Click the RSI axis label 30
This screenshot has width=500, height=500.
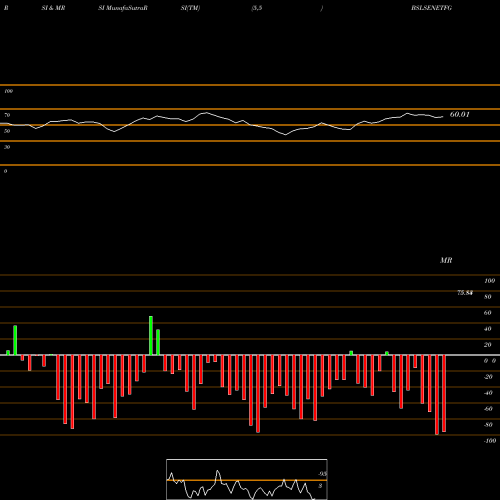[7, 147]
